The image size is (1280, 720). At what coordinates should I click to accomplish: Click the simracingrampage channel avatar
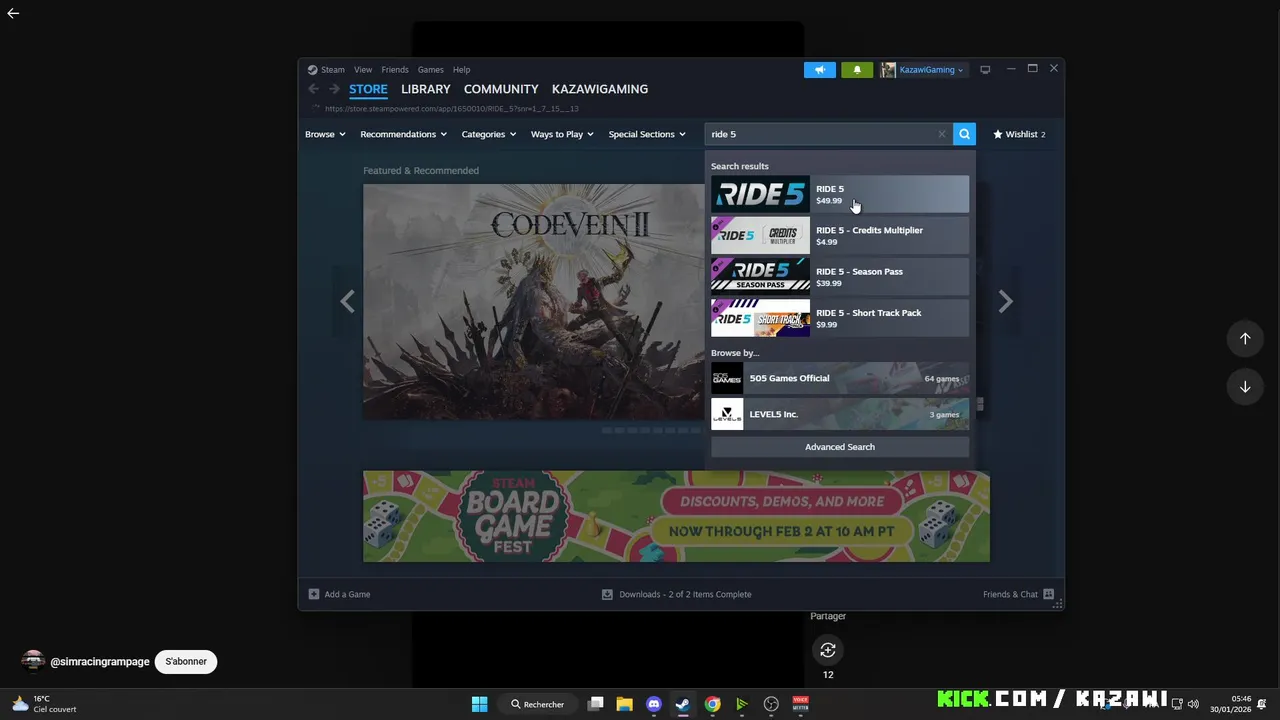tap(33, 662)
